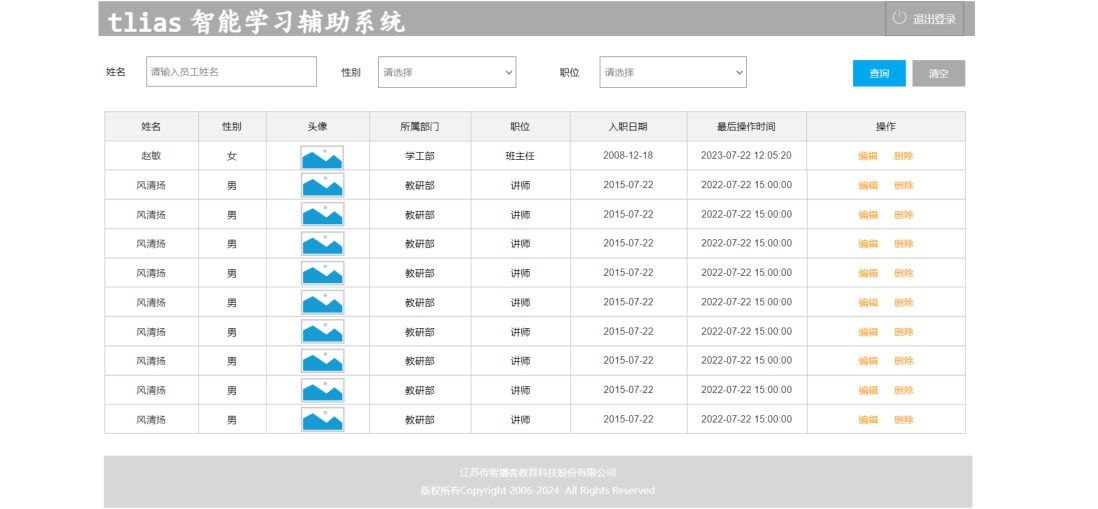Open the 职位 filter dropdown
The height and width of the screenshot is (509, 1098).
tap(673, 72)
